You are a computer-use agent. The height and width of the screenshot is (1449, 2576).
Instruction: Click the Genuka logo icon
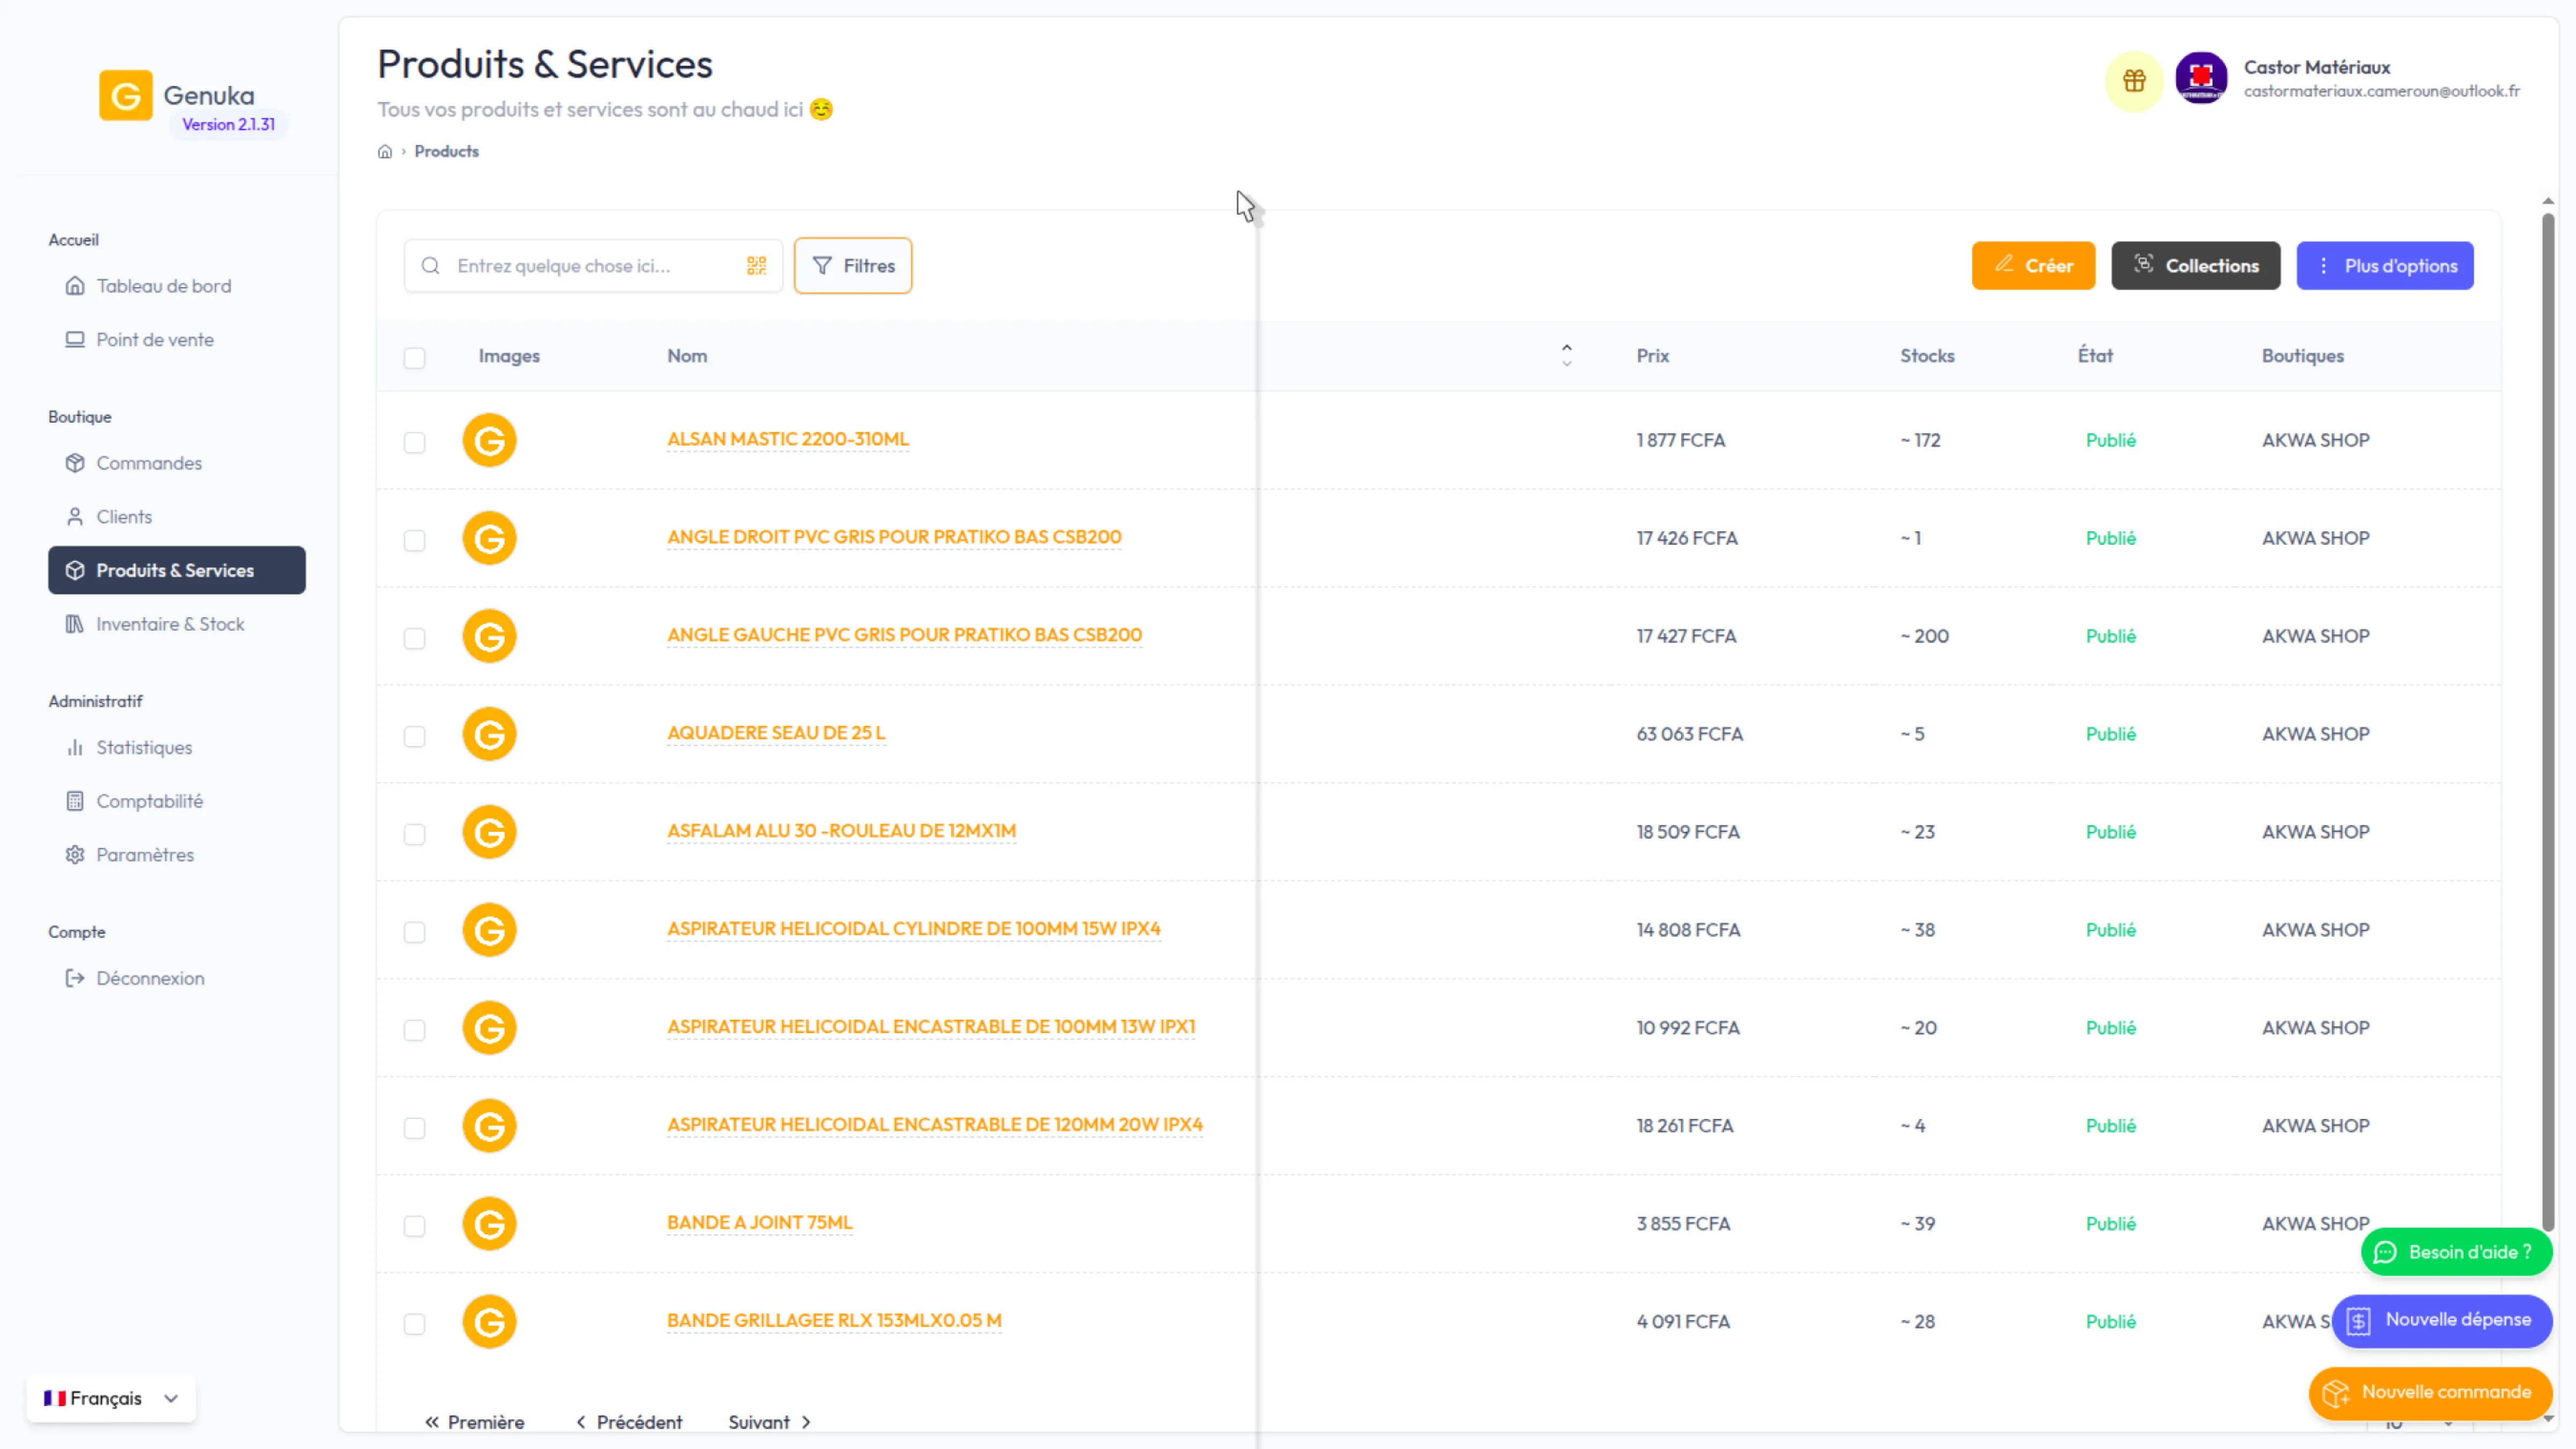tap(126, 96)
